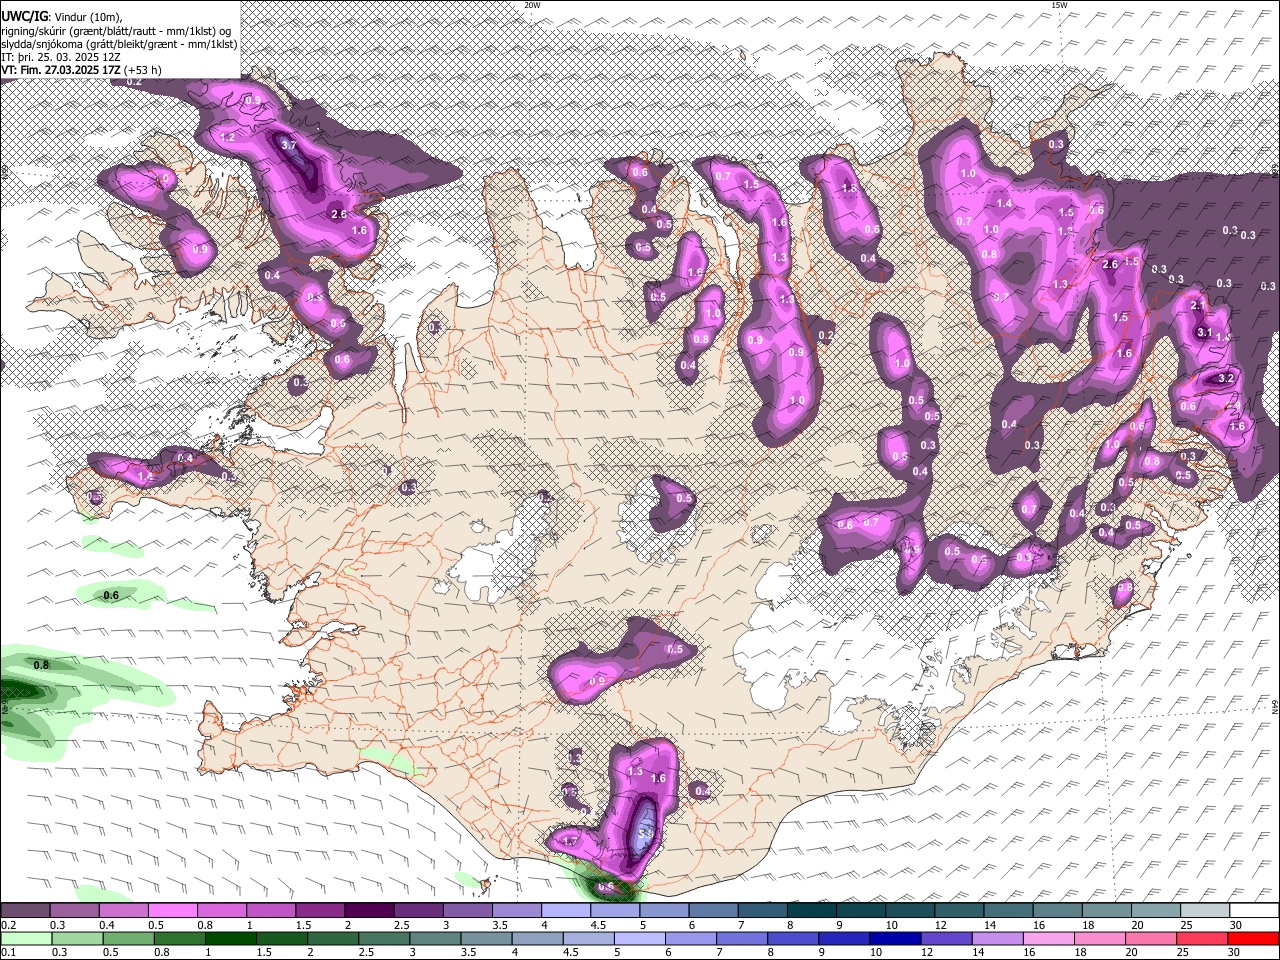The height and width of the screenshot is (960, 1280).
Task: Click the '3.2' snowfall value on the map
Action: tap(1227, 379)
